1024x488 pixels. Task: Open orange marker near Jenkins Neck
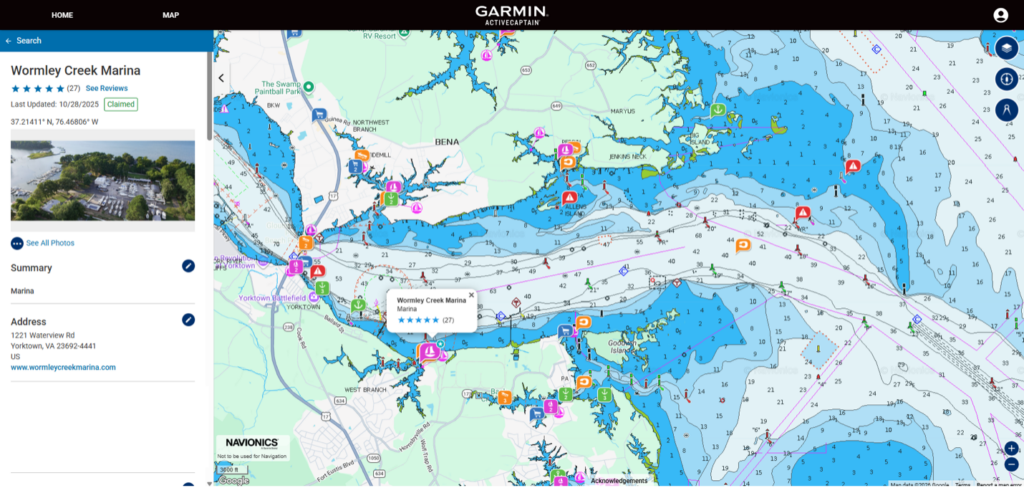pos(569,162)
